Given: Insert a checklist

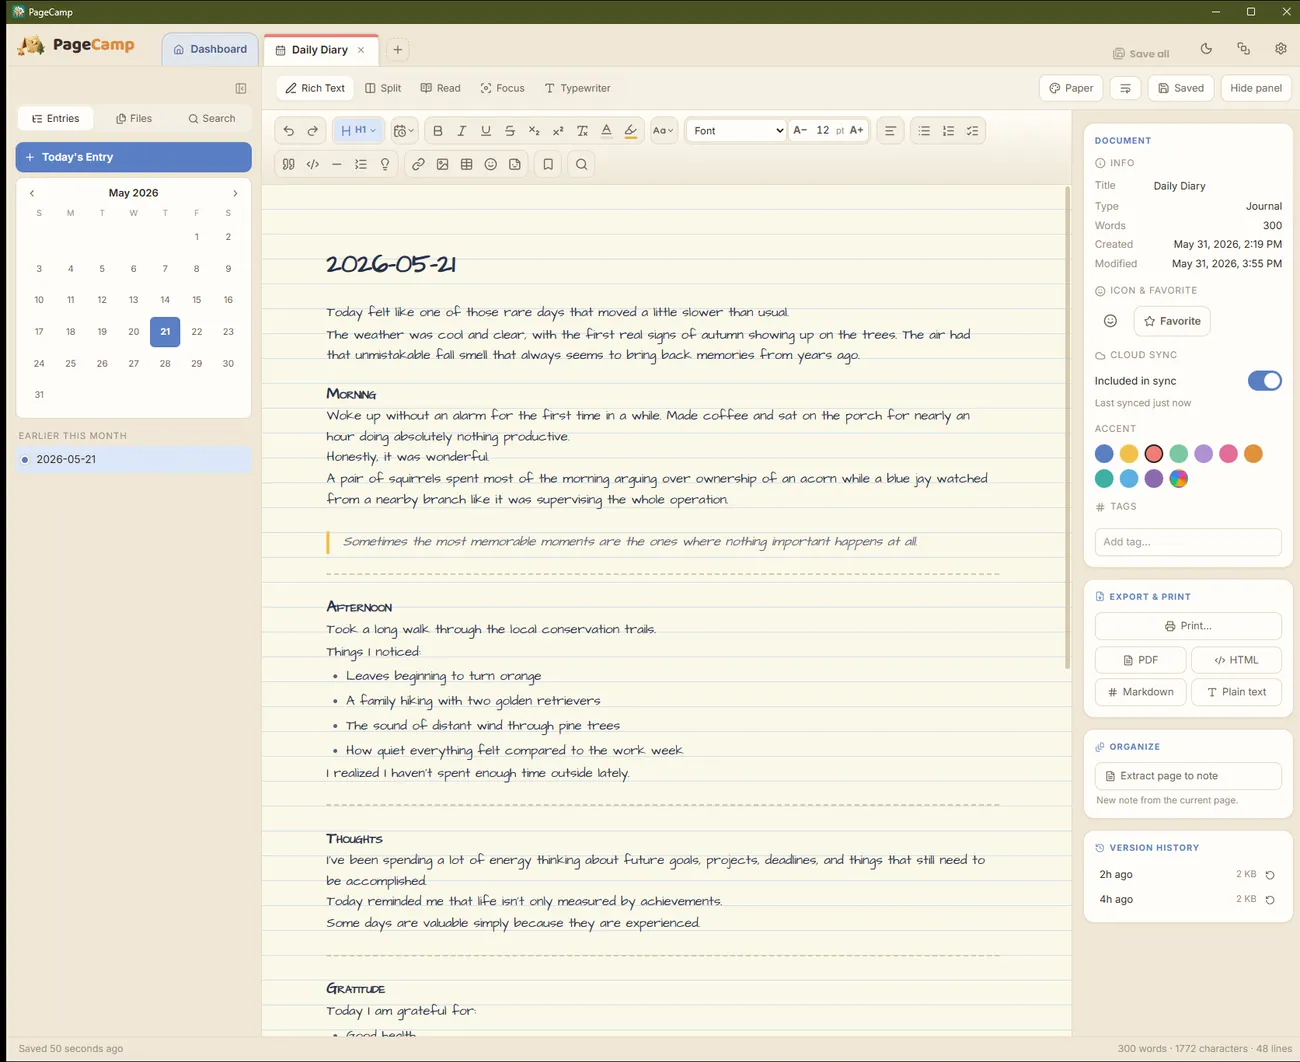Looking at the screenshot, I should click(x=972, y=131).
